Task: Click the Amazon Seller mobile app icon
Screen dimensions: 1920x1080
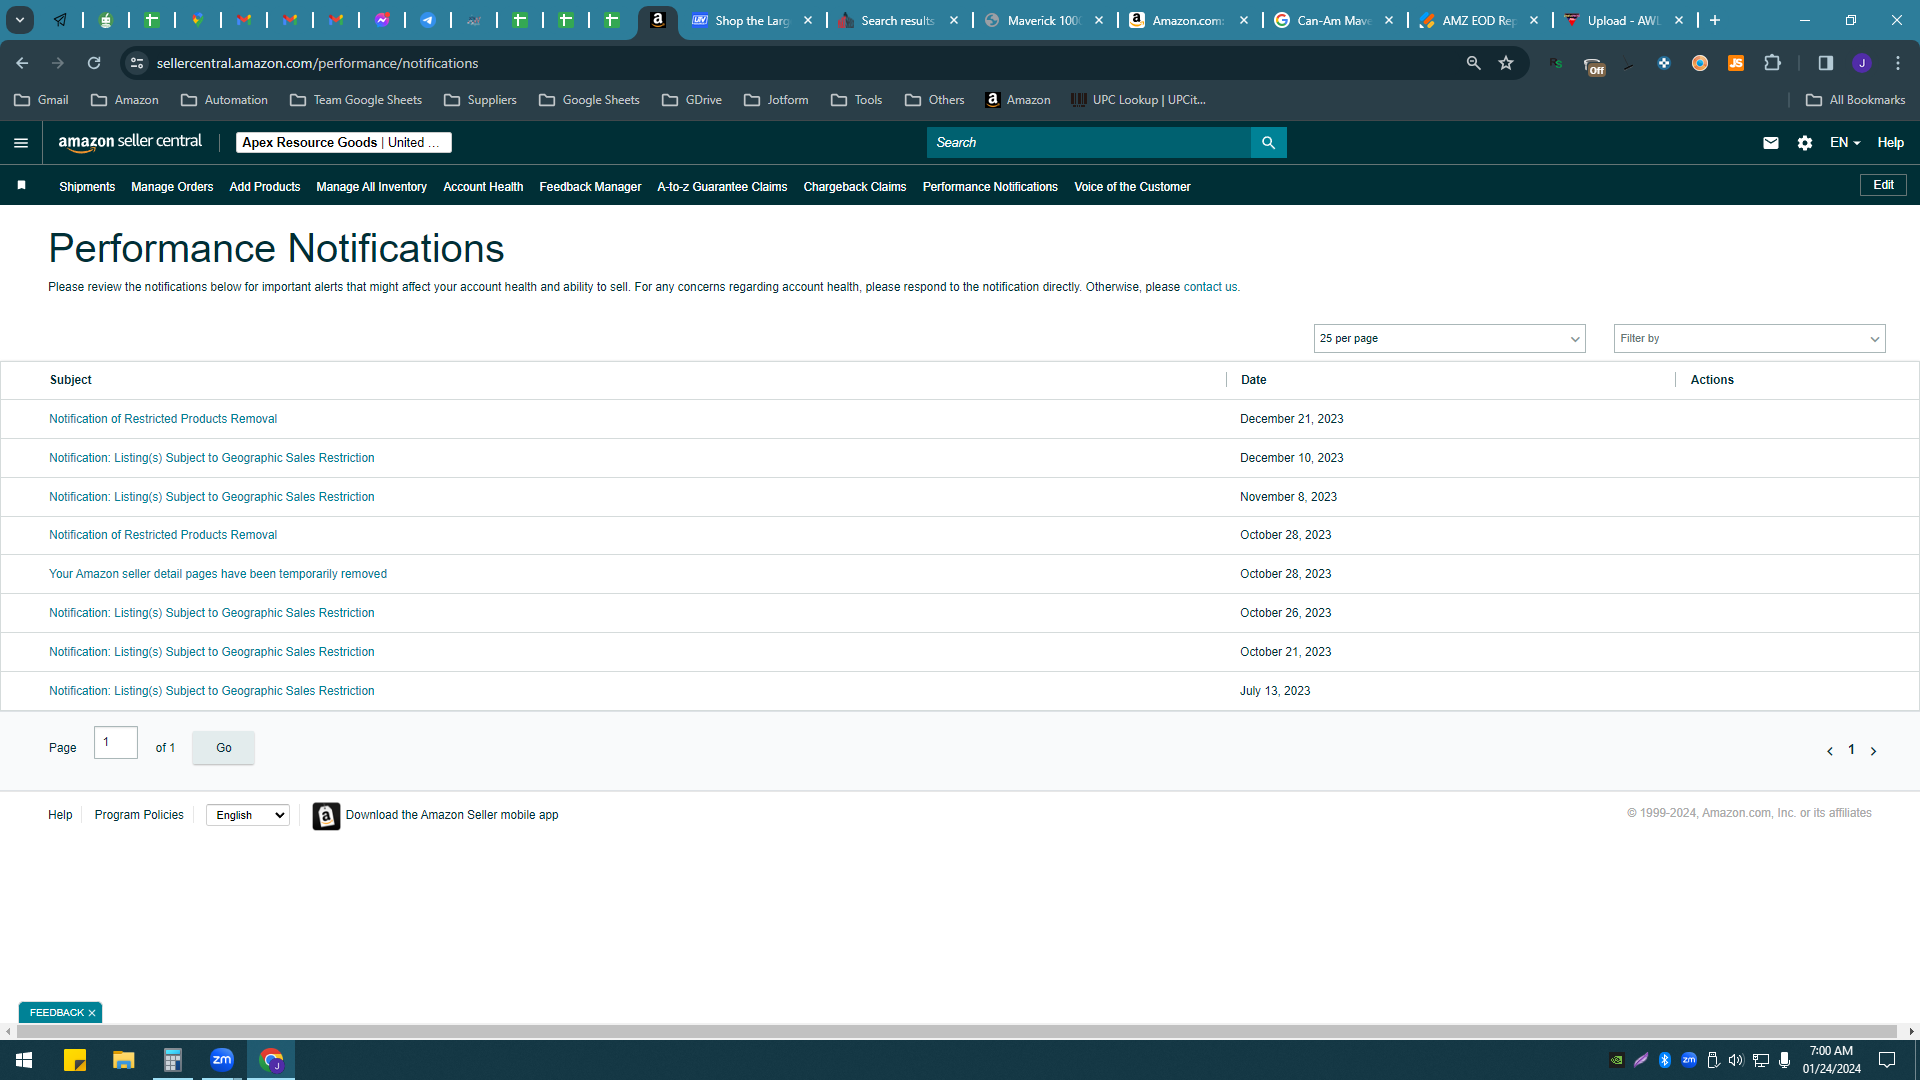Action: click(x=326, y=816)
